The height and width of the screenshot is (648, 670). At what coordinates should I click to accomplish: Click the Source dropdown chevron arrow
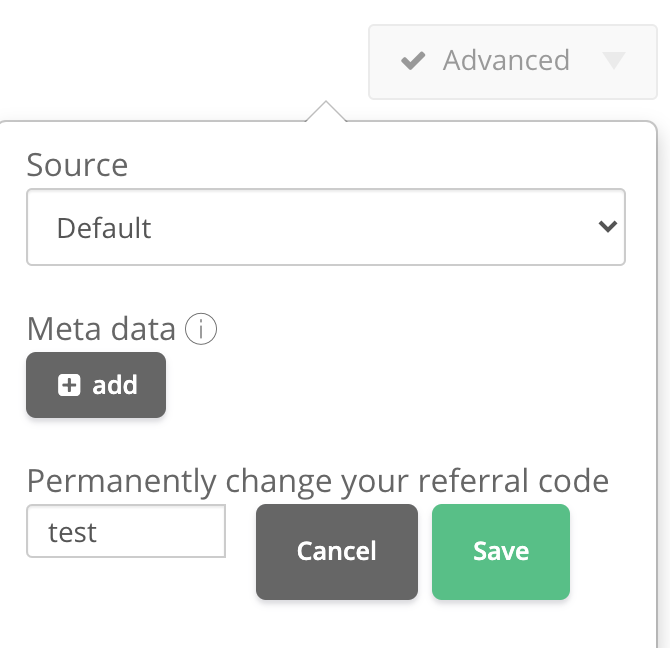[x=606, y=227]
